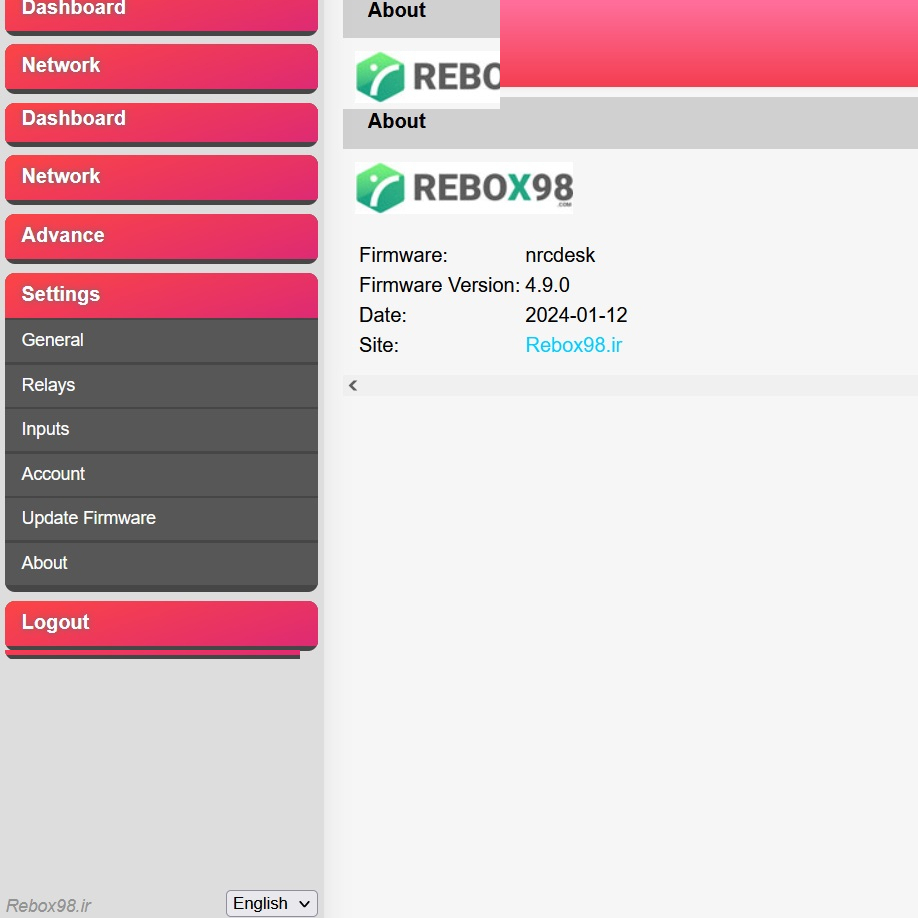
Task: Click the pink gradient banner at top
Action: point(708,42)
